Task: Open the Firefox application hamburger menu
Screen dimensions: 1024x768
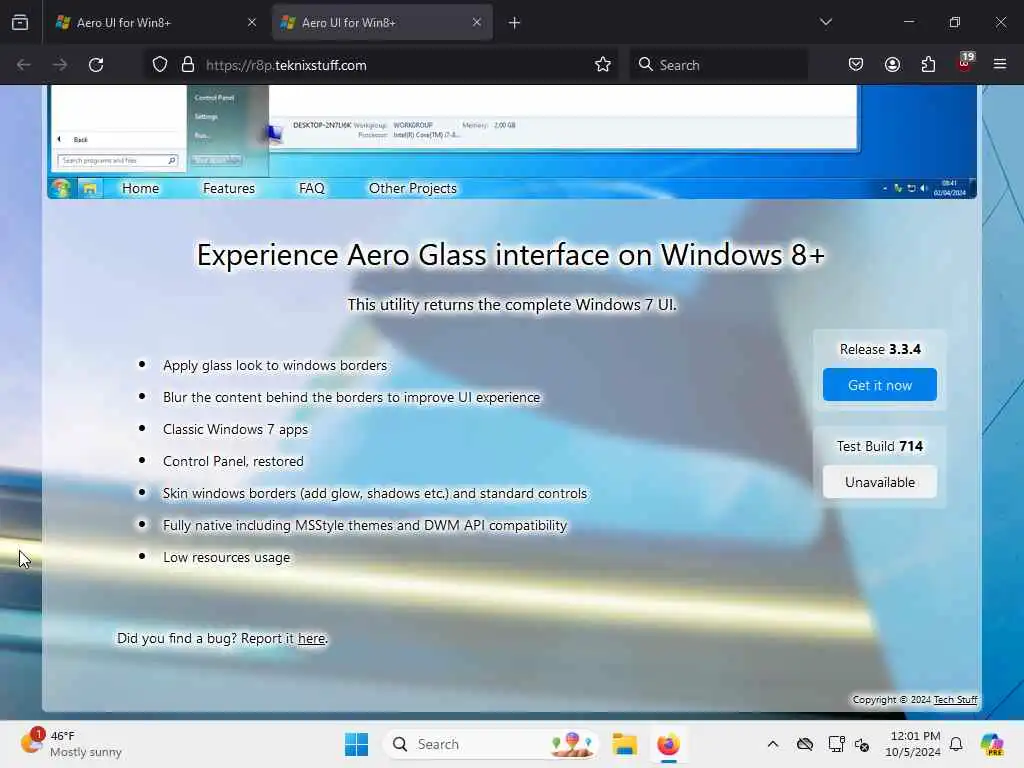Action: (x=1000, y=64)
